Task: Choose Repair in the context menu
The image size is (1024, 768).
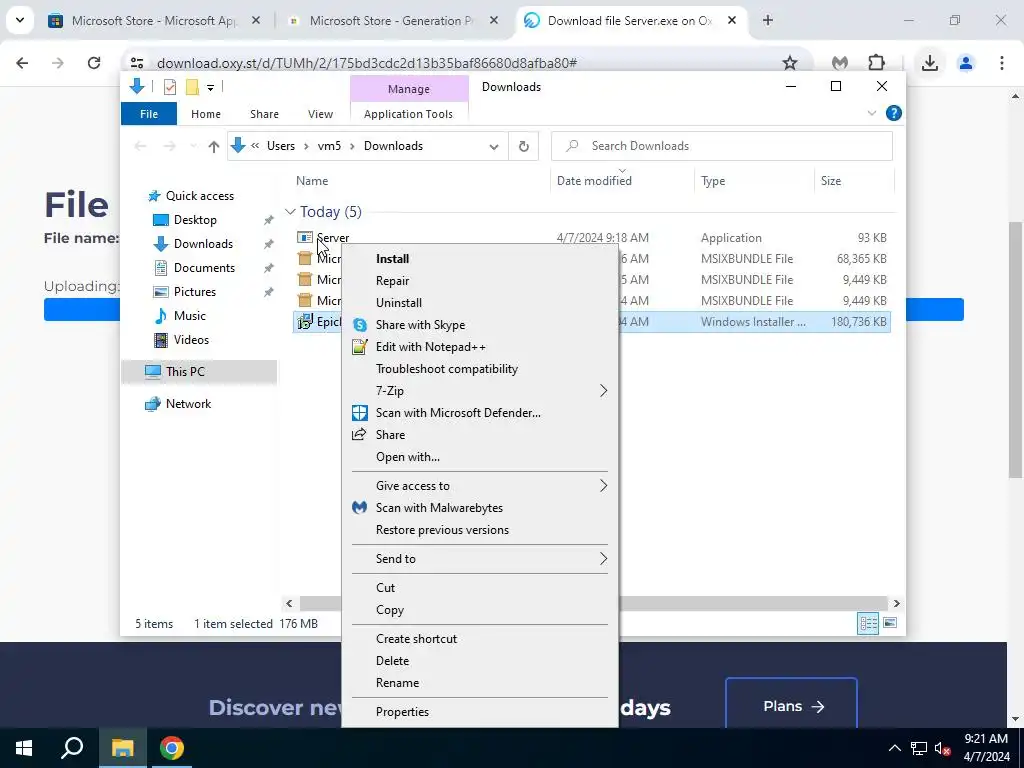Action: pyautogui.click(x=392, y=281)
